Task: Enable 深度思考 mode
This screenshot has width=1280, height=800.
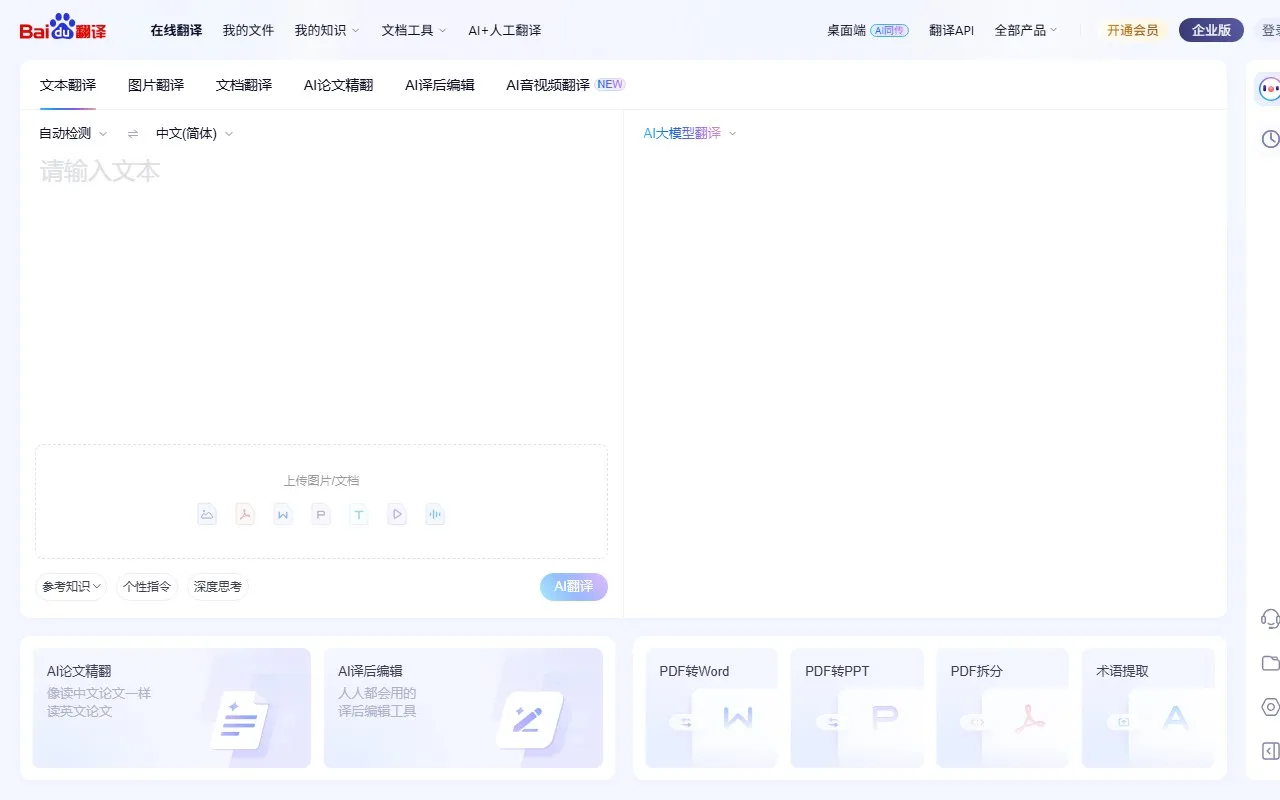Action: (x=217, y=587)
